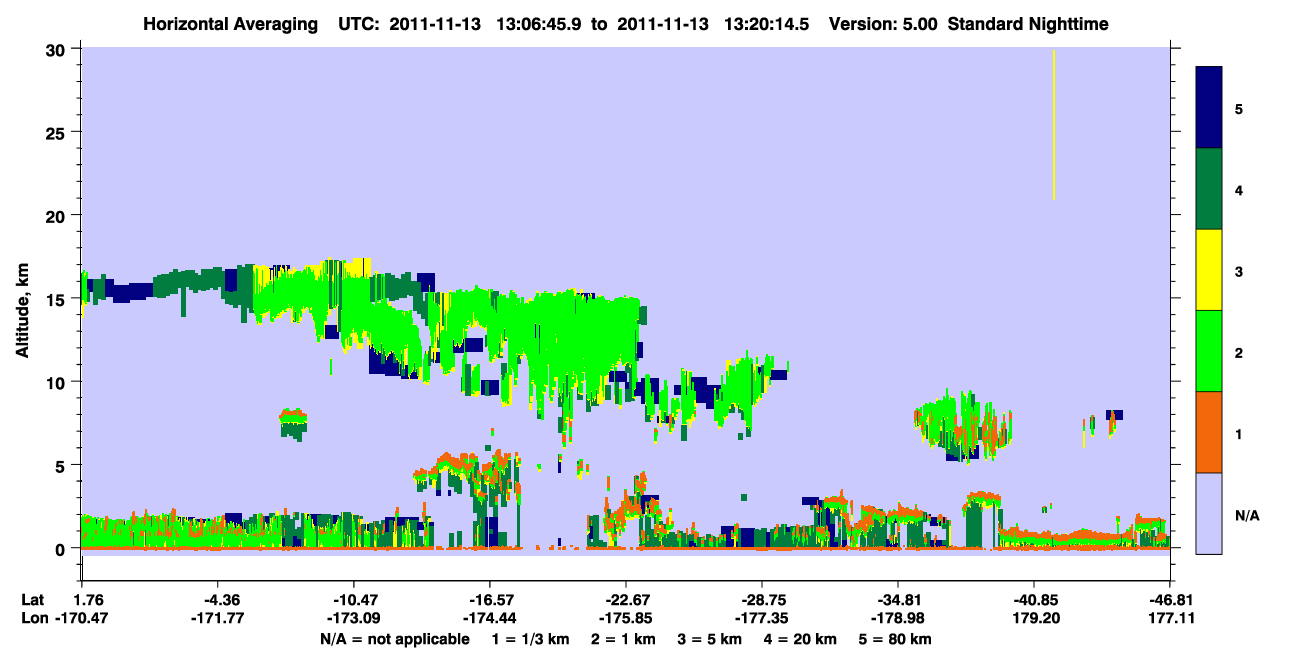Click the colorbar label 'N/A'
1300x667 pixels.
[1246, 515]
